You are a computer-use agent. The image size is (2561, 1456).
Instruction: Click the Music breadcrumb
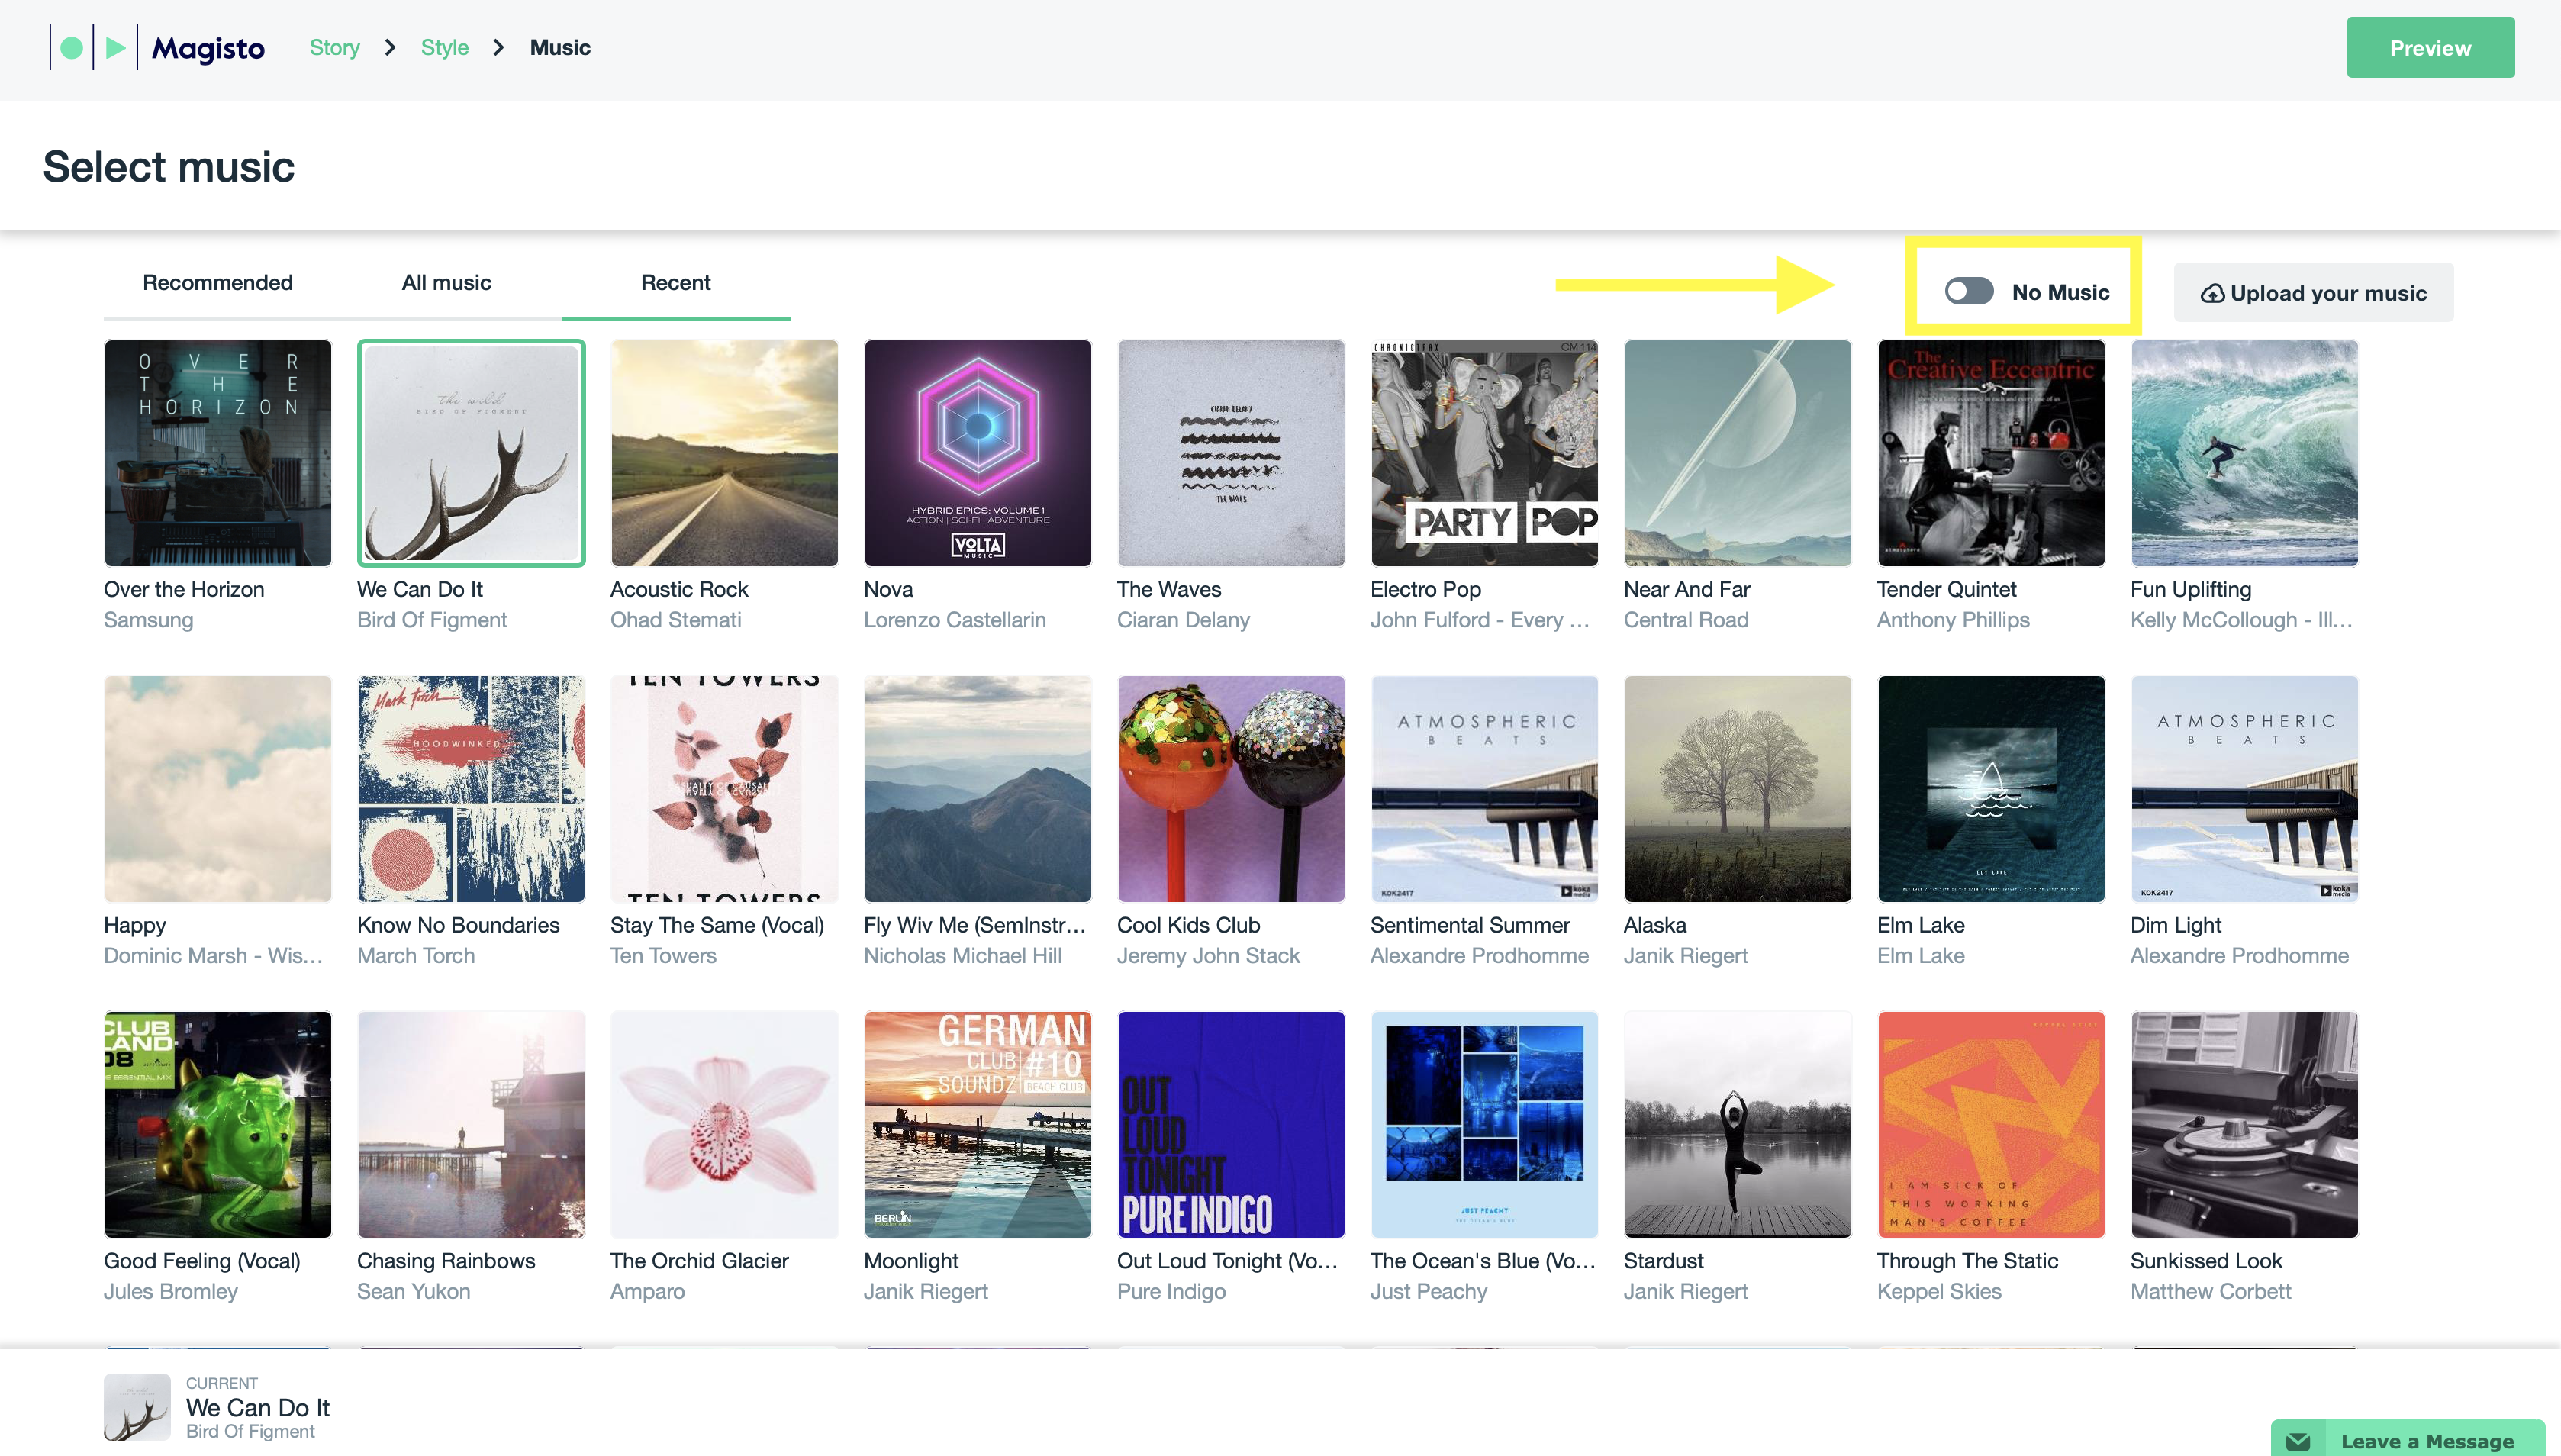[560, 48]
